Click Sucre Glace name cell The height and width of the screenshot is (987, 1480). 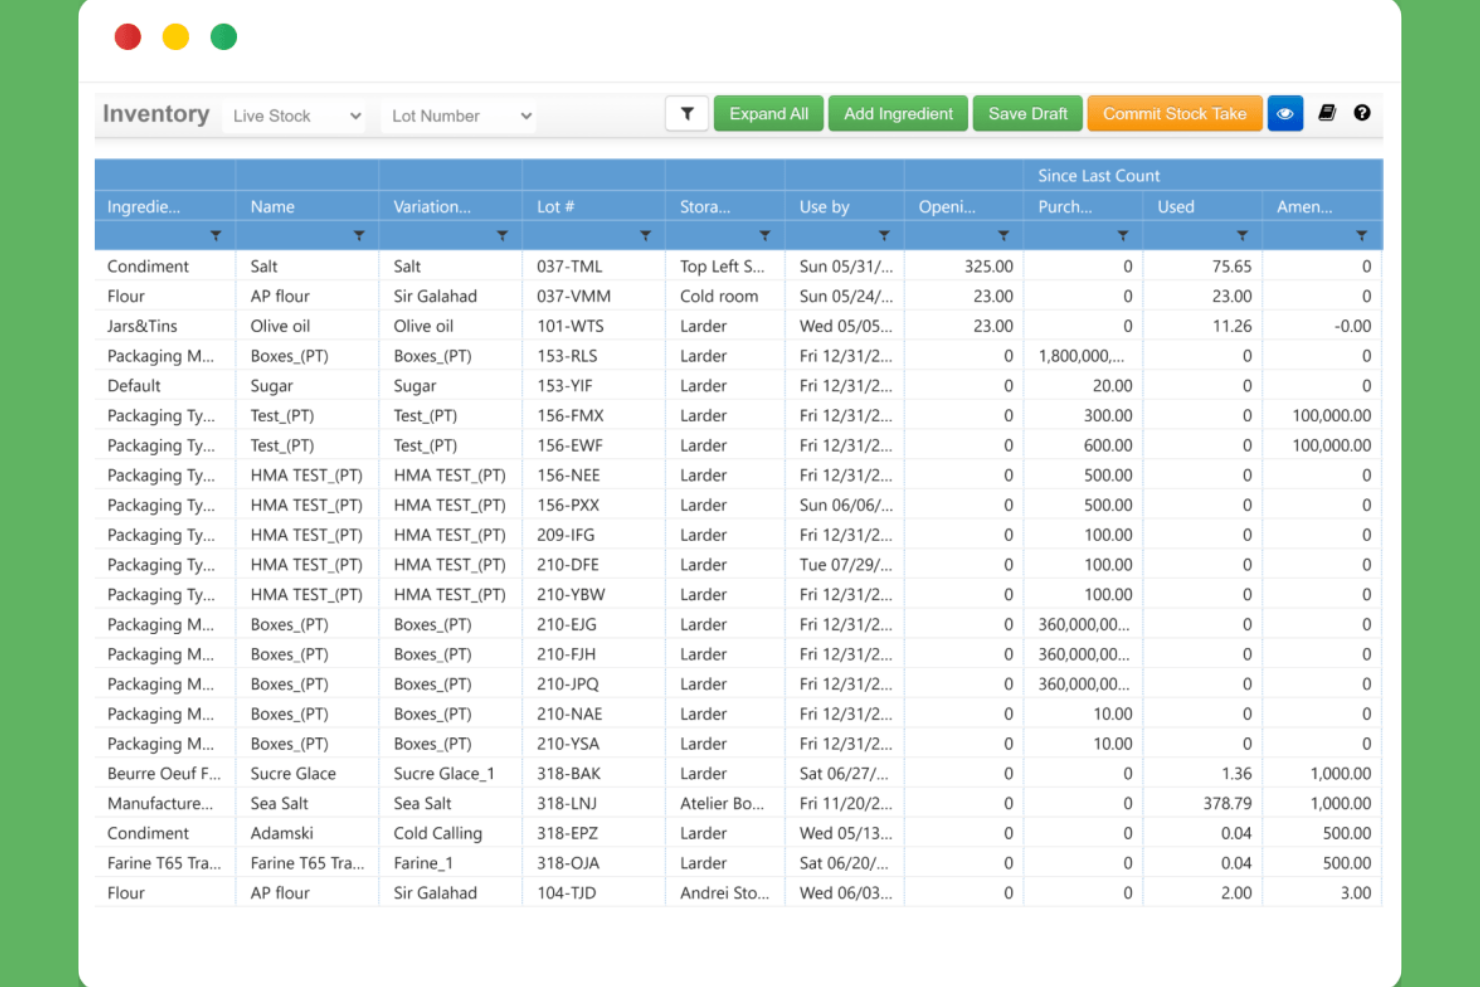[x=307, y=773]
